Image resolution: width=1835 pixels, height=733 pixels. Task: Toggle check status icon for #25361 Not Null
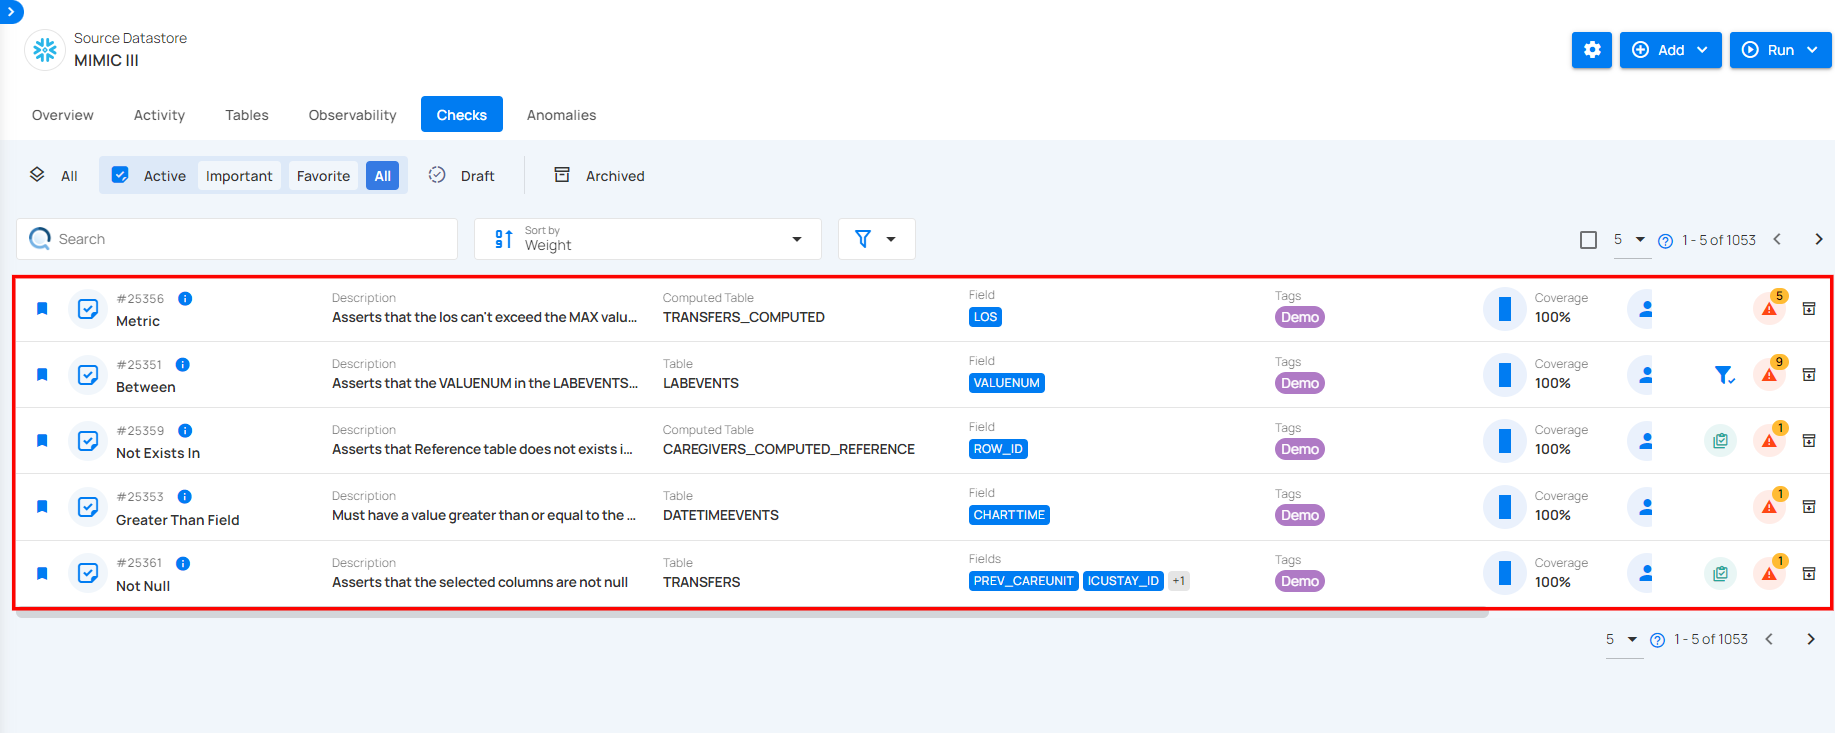[88, 574]
